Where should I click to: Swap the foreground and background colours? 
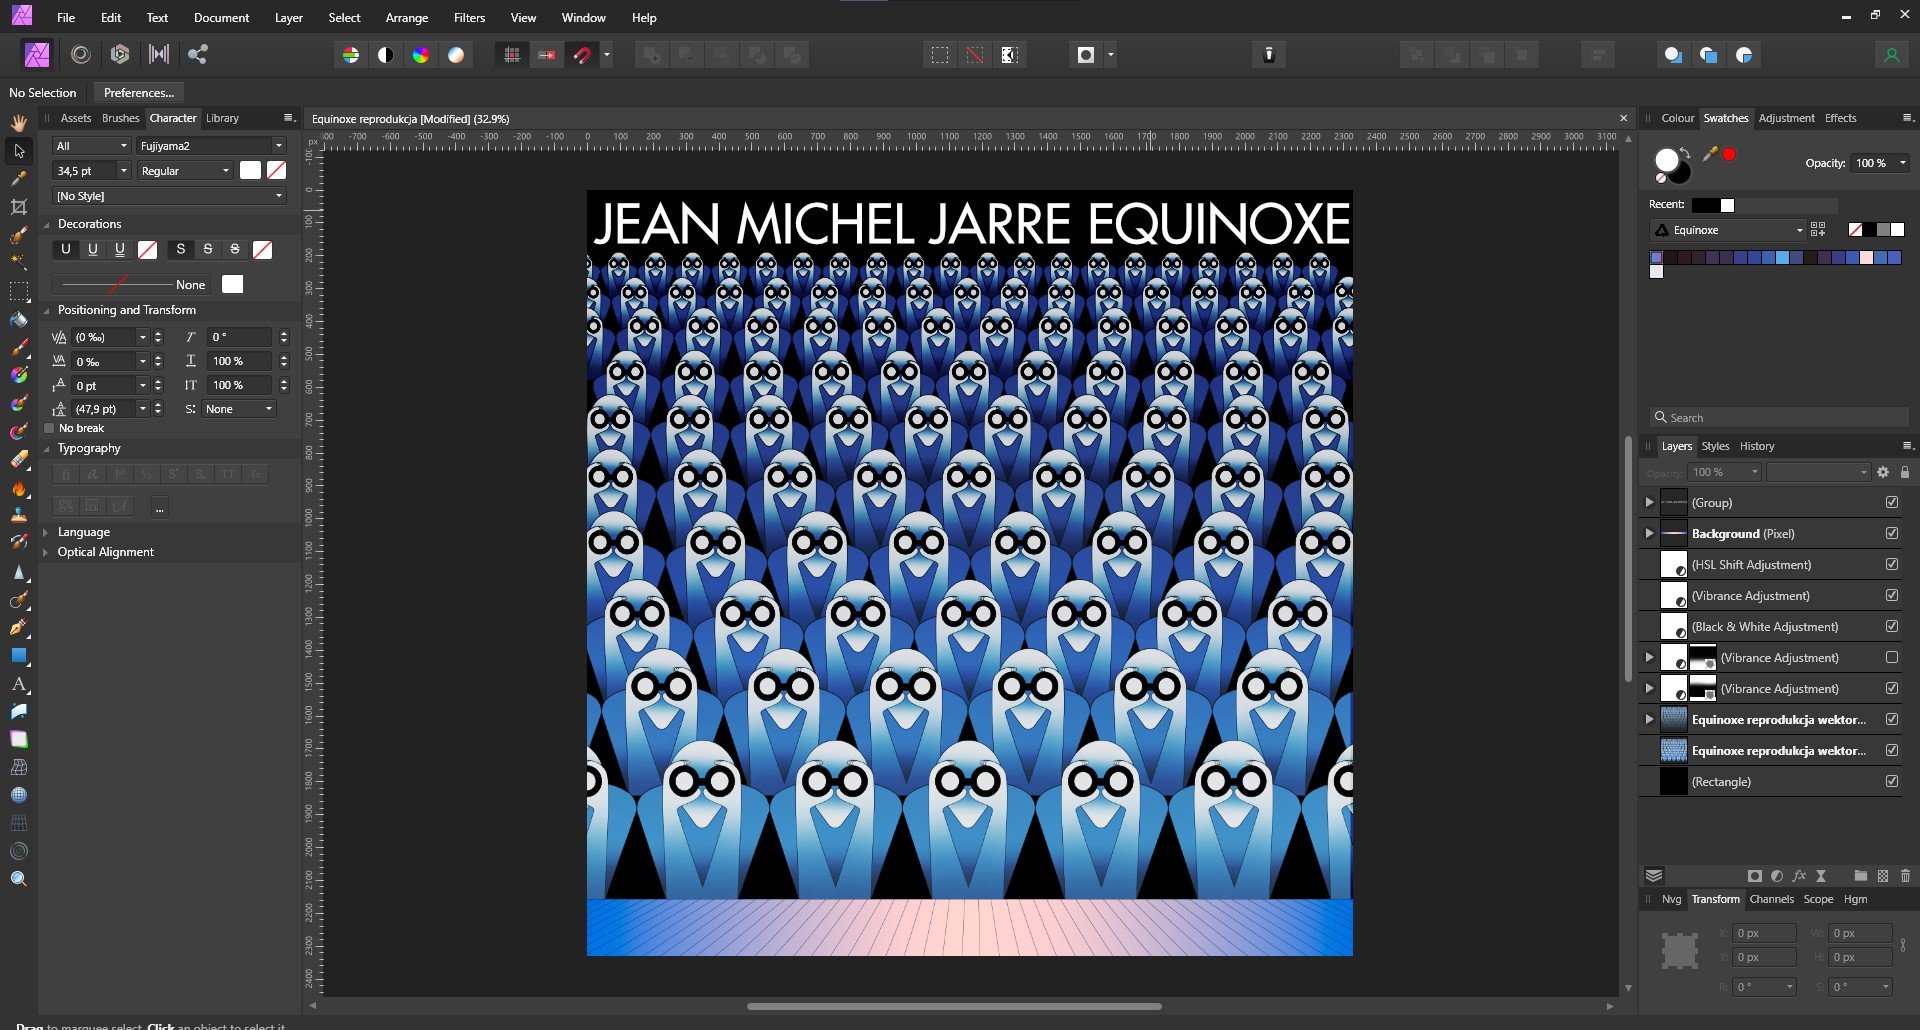[1685, 153]
